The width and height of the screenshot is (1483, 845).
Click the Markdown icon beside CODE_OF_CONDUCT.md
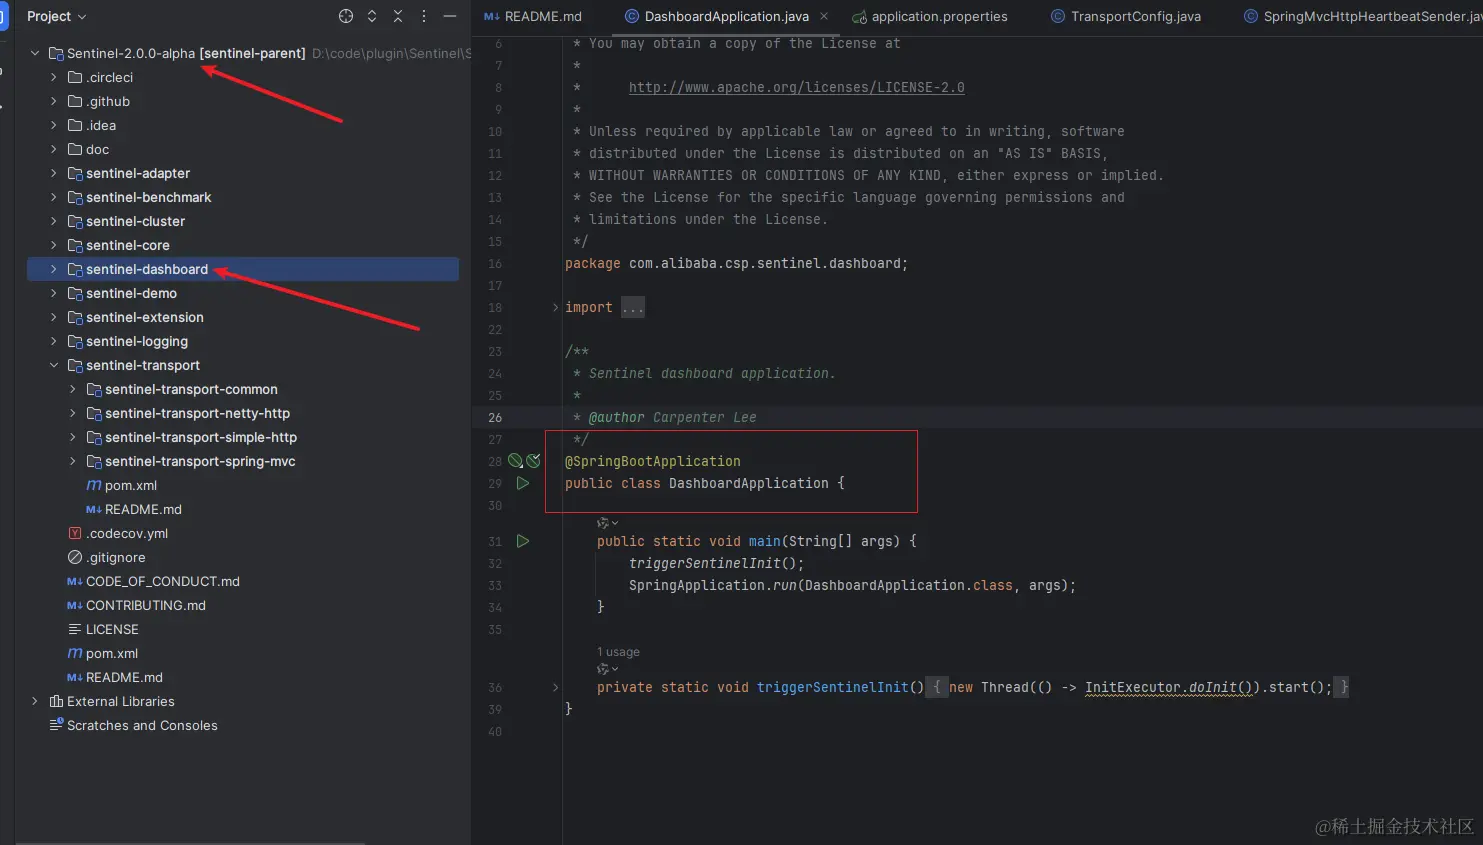coord(75,581)
